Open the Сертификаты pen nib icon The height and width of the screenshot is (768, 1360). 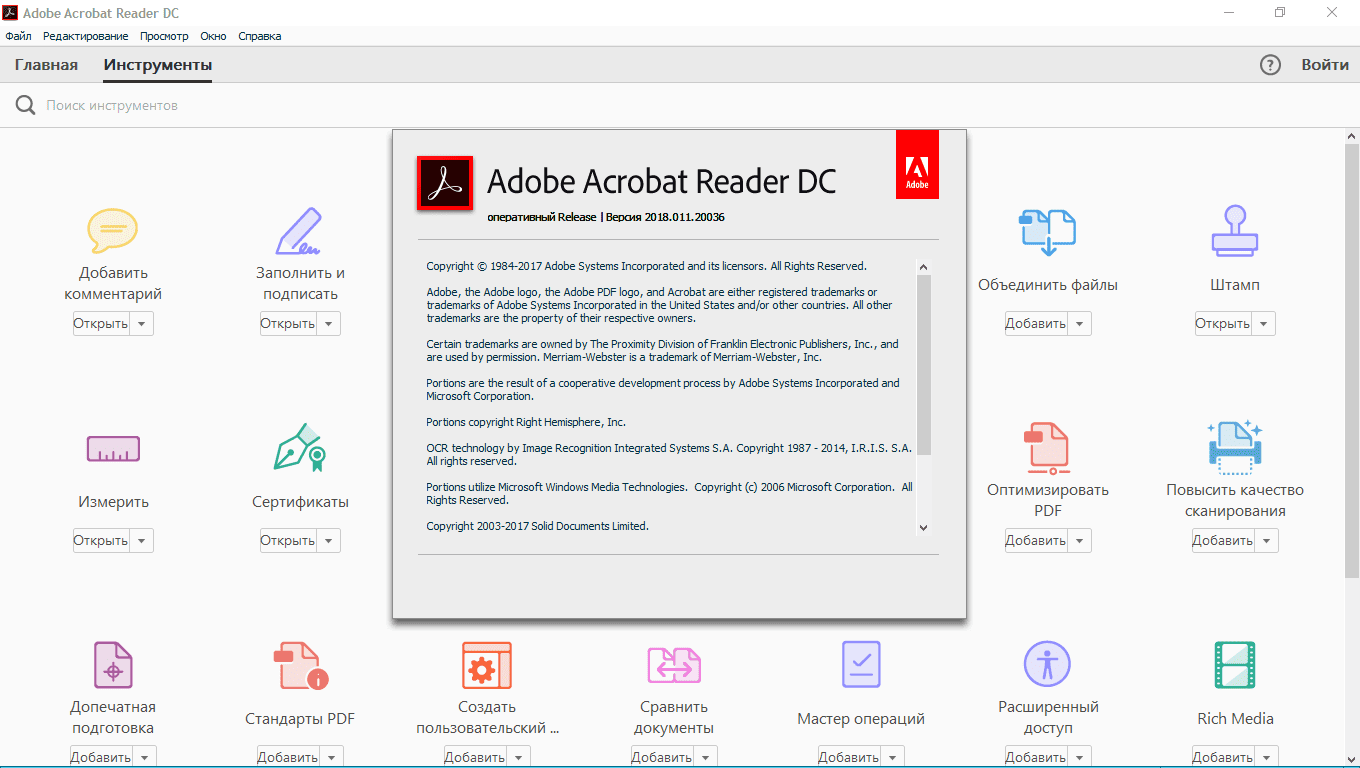pos(299,448)
